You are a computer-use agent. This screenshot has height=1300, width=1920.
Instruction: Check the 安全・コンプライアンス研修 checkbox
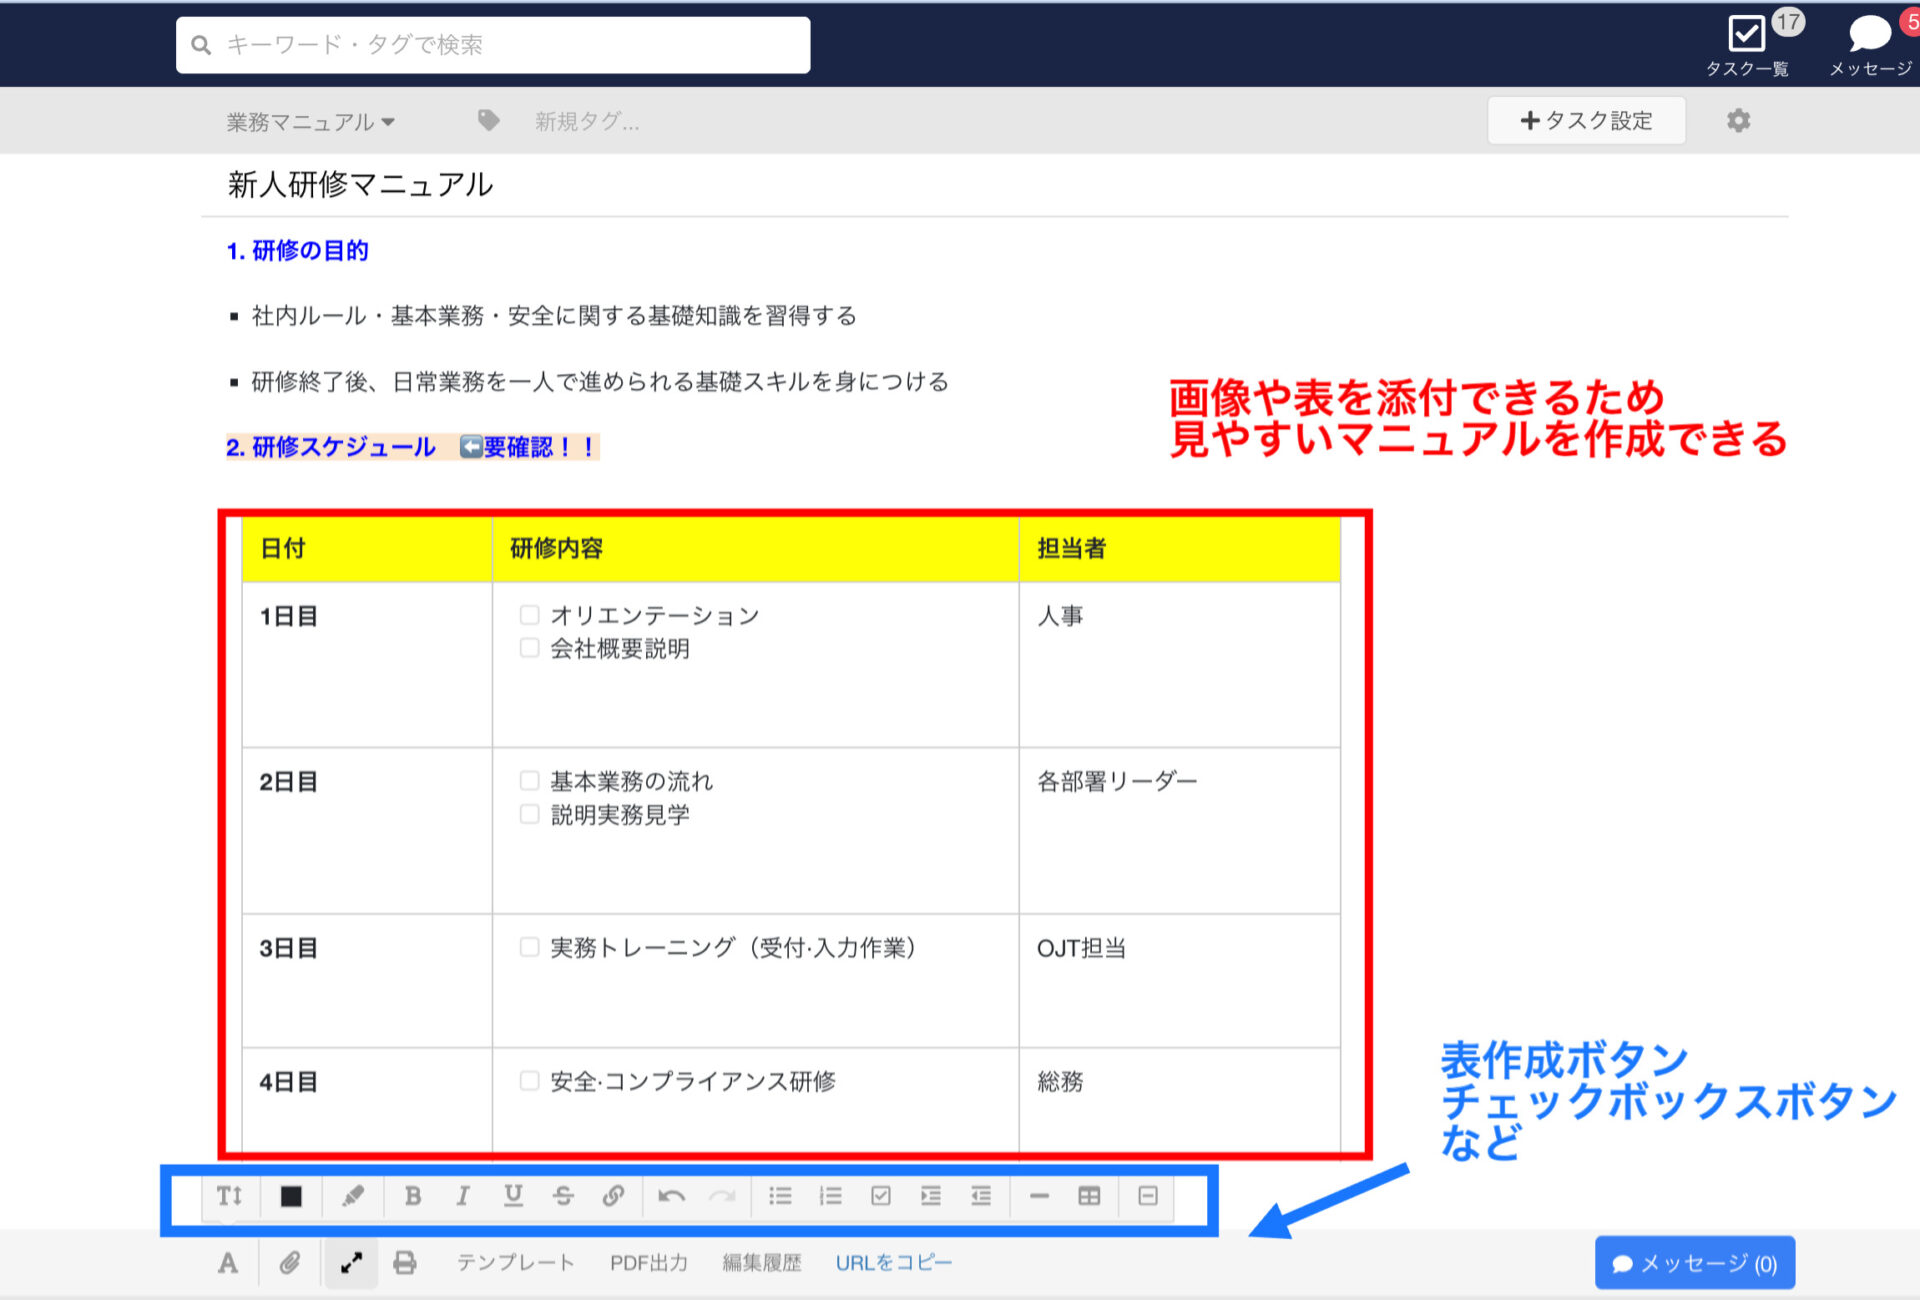[529, 1080]
